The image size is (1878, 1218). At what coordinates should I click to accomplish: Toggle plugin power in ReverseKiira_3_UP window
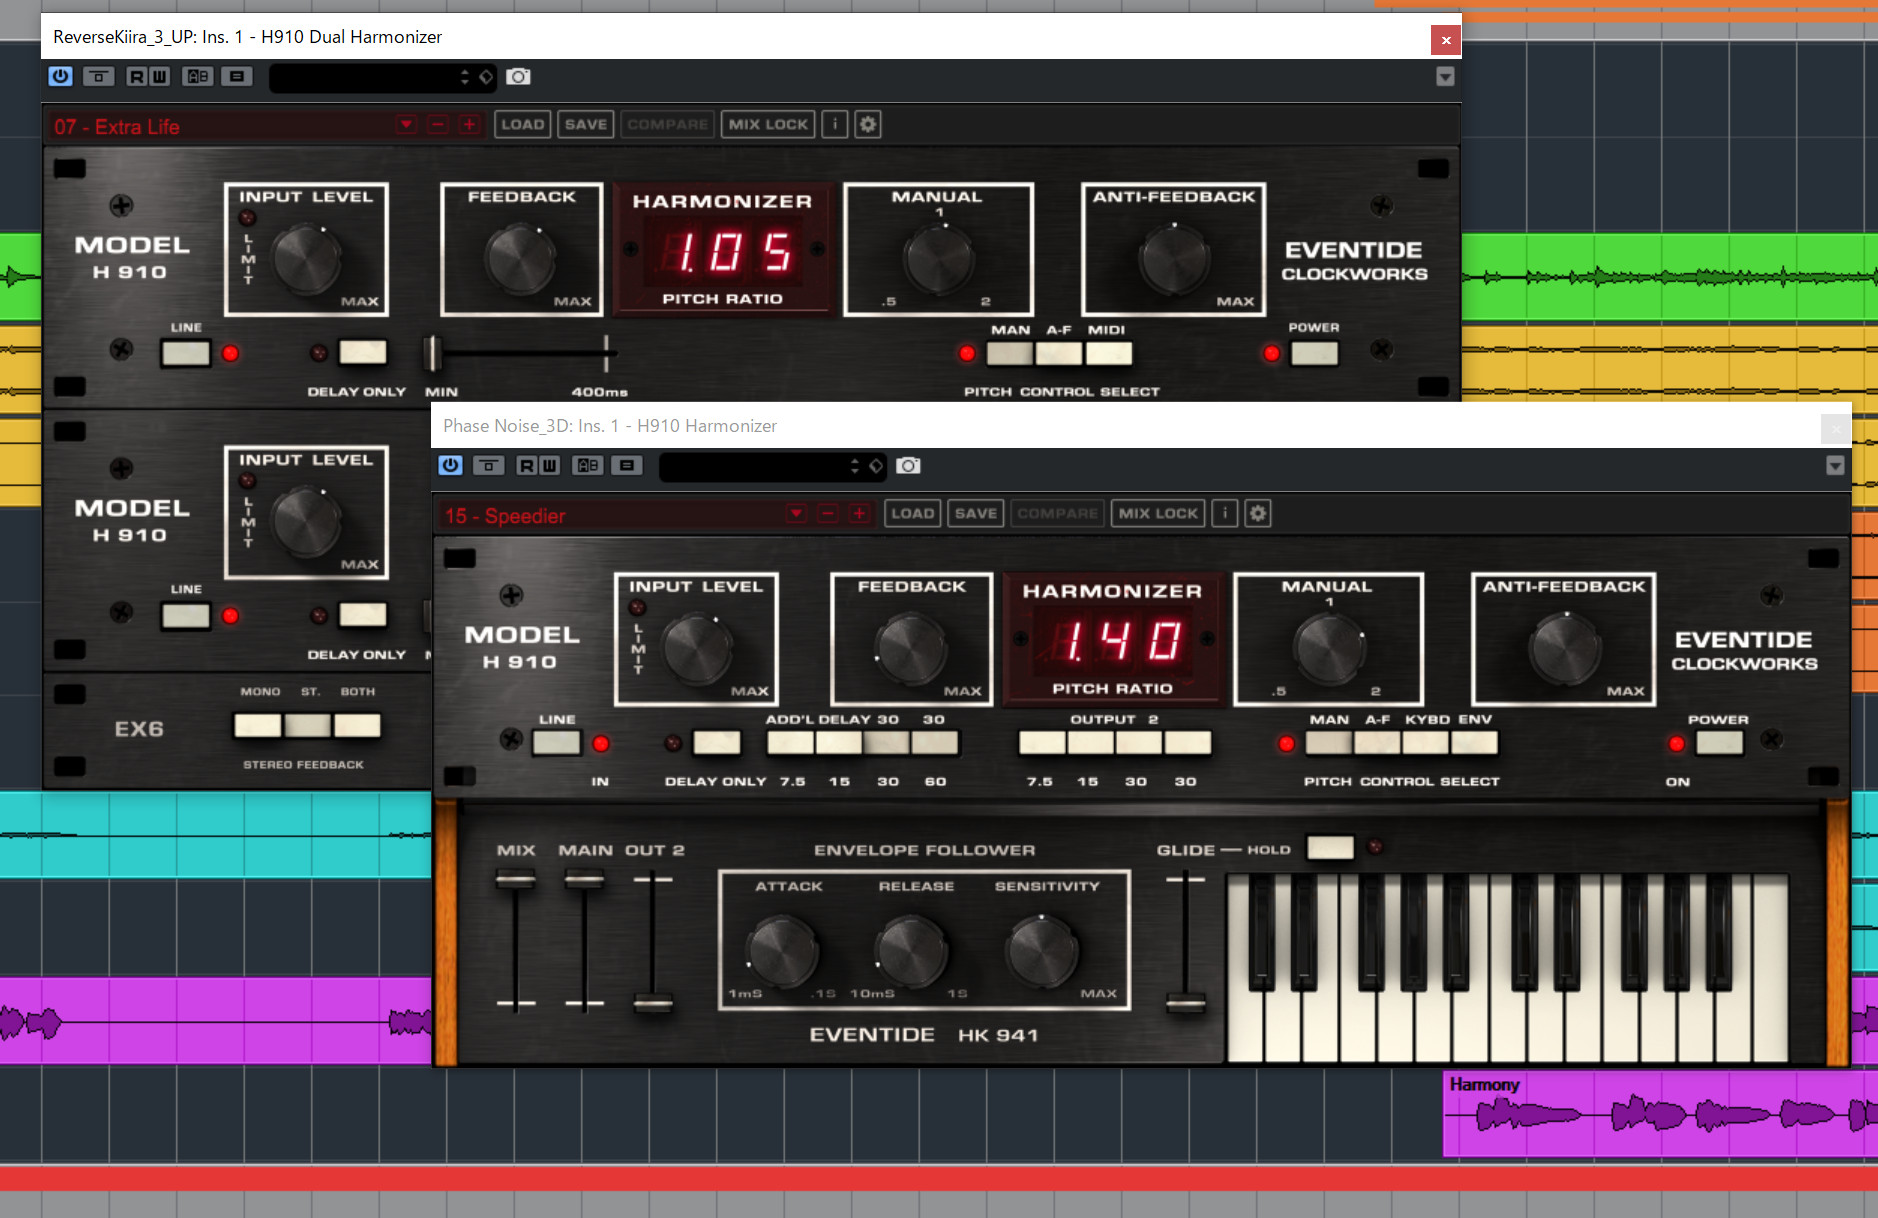[60, 77]
